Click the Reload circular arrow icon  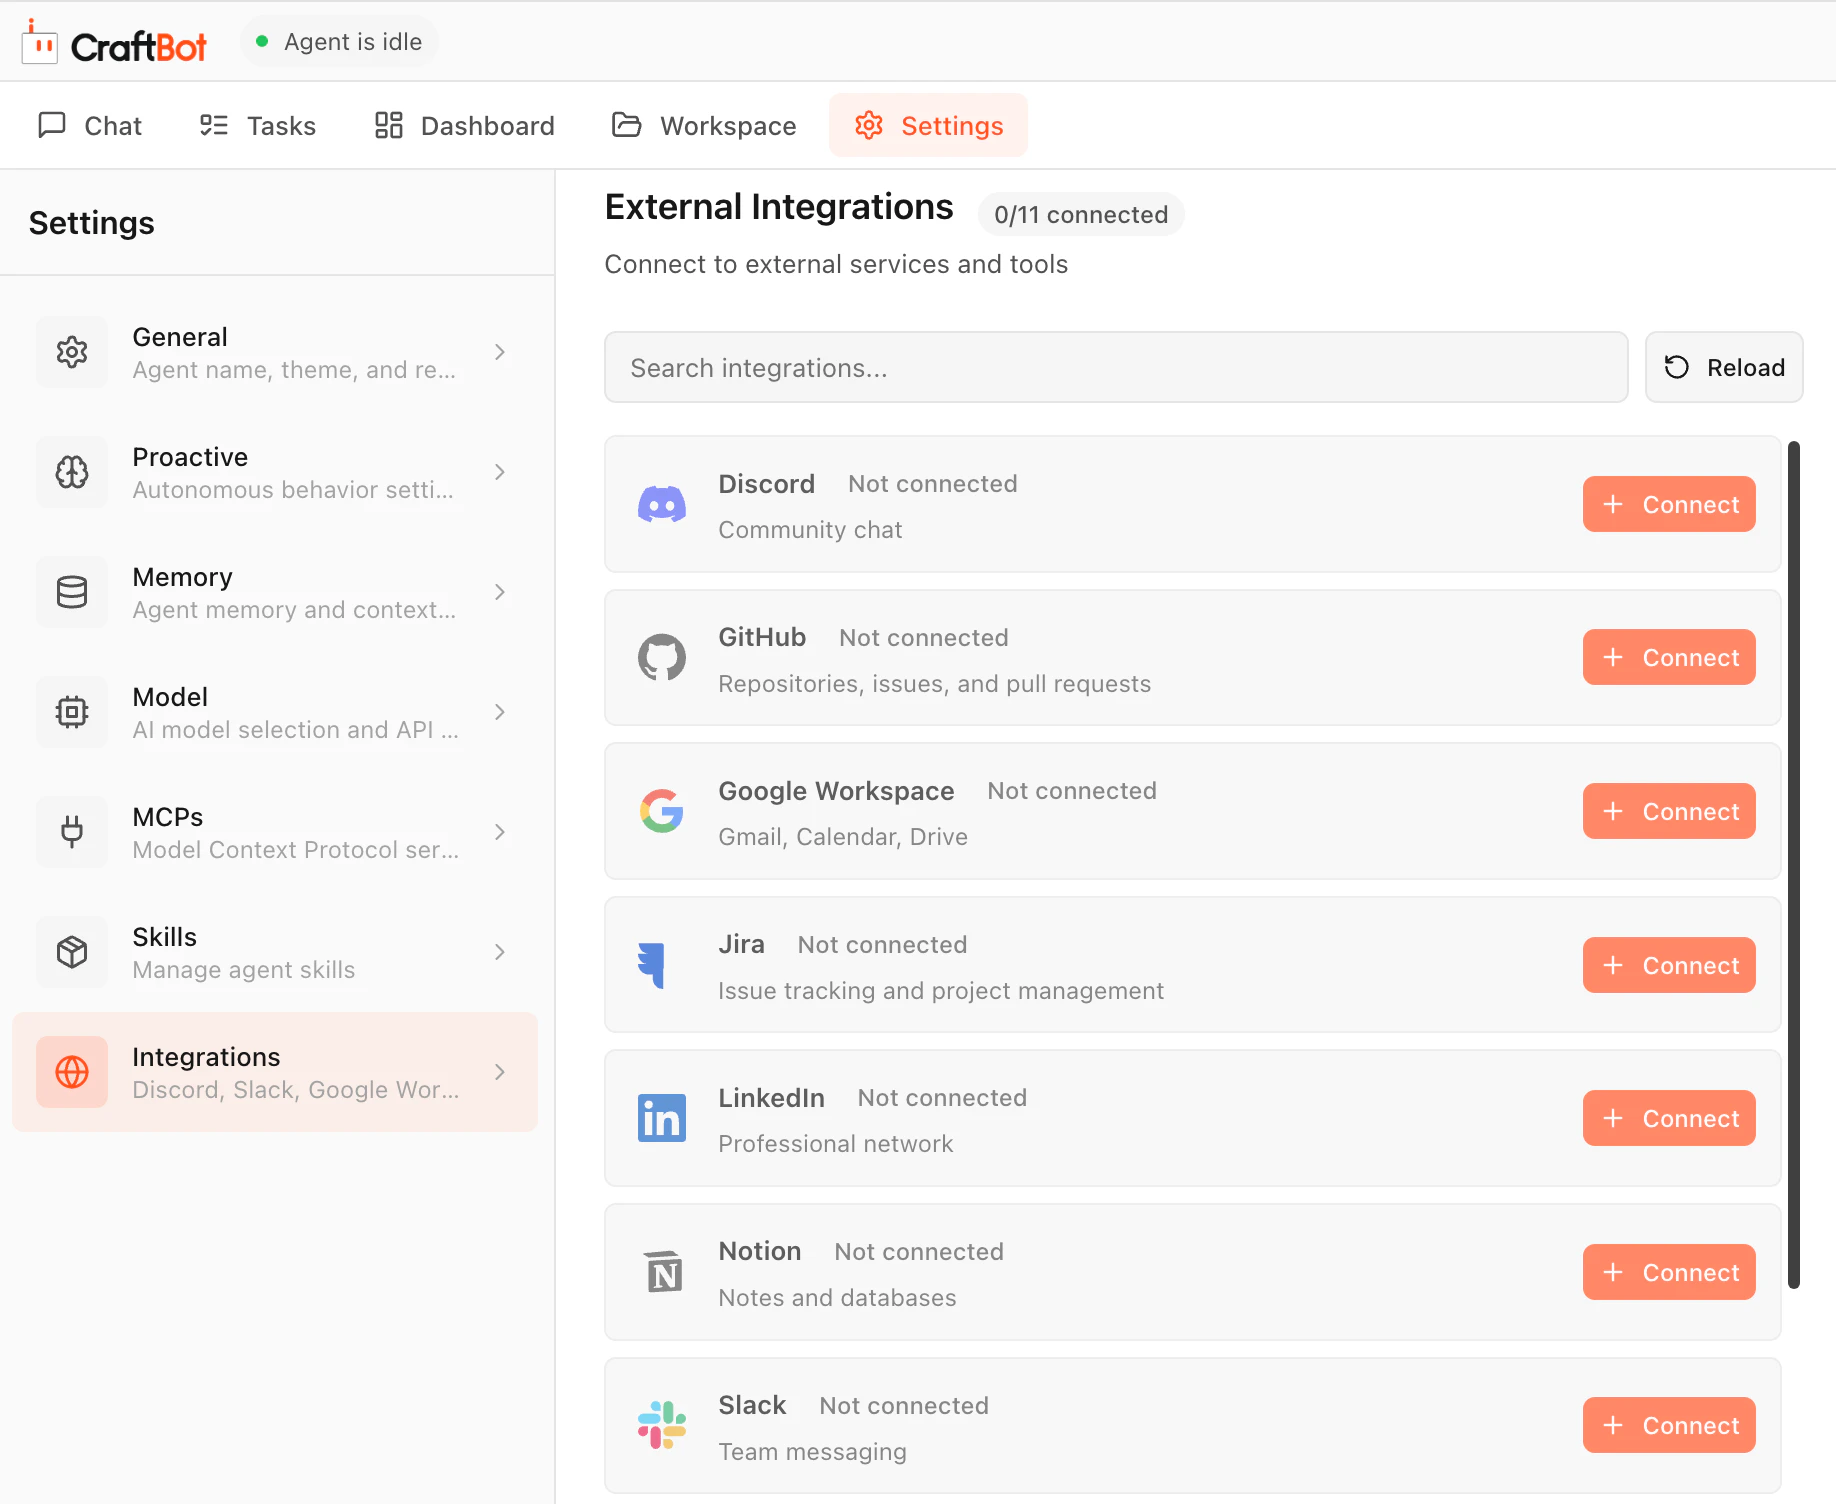pyautogui.click(x=1677, y=367)
